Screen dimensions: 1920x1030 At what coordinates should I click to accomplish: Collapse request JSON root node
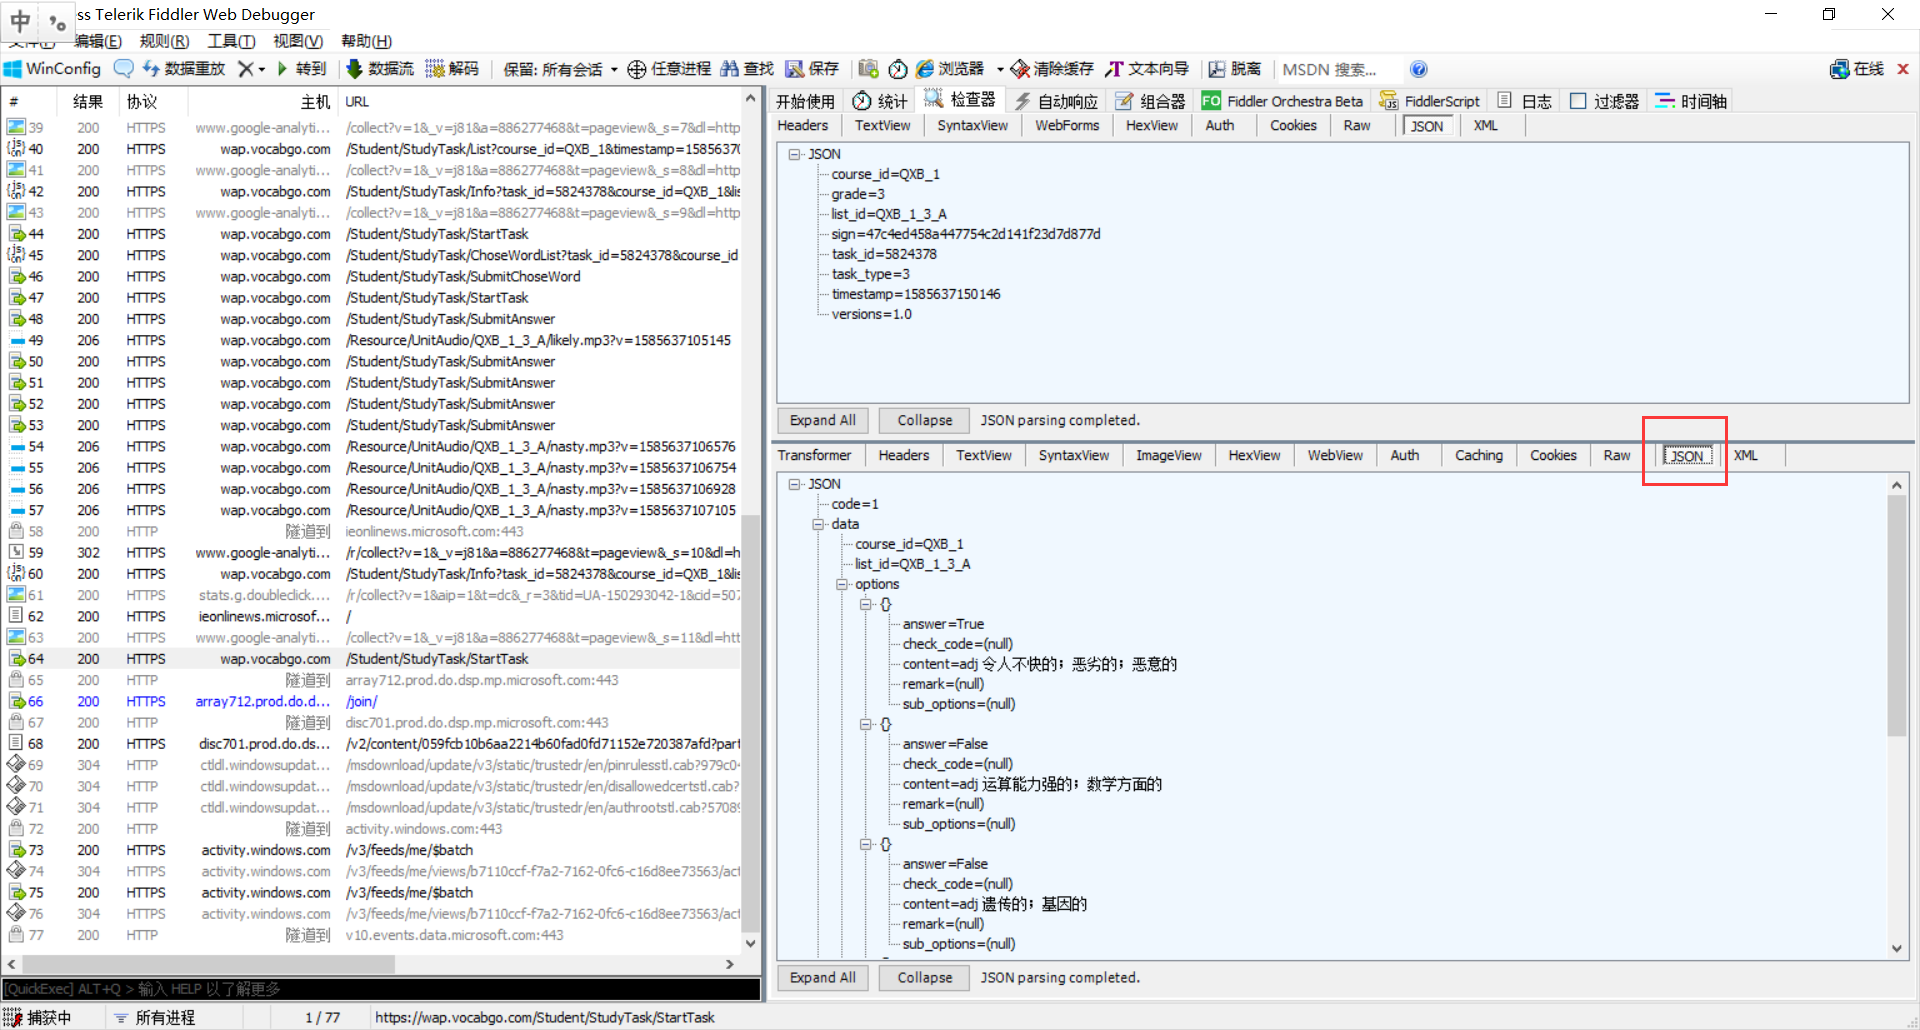pos(794,154)
